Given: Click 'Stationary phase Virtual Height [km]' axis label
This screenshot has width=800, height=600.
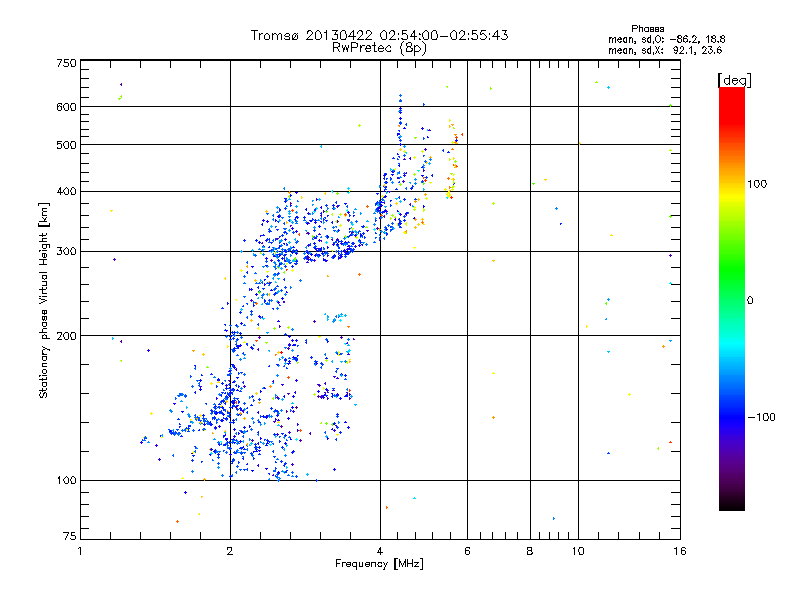Looking at the screenshot, I should [44, 300].
